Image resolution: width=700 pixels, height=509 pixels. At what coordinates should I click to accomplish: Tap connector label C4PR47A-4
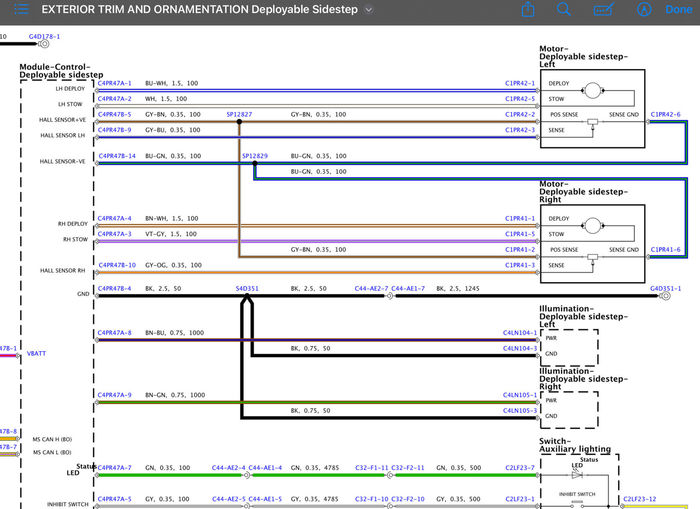pyautogui.click(x=114, y=218)
